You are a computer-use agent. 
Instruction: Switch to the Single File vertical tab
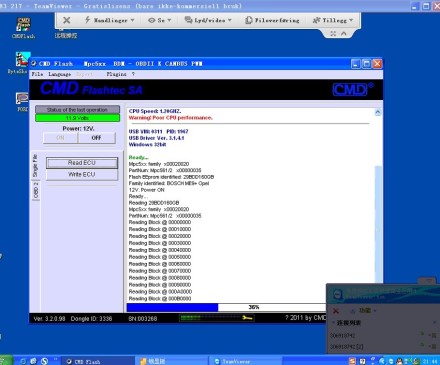pyautogui.click(x=35, y=166)
